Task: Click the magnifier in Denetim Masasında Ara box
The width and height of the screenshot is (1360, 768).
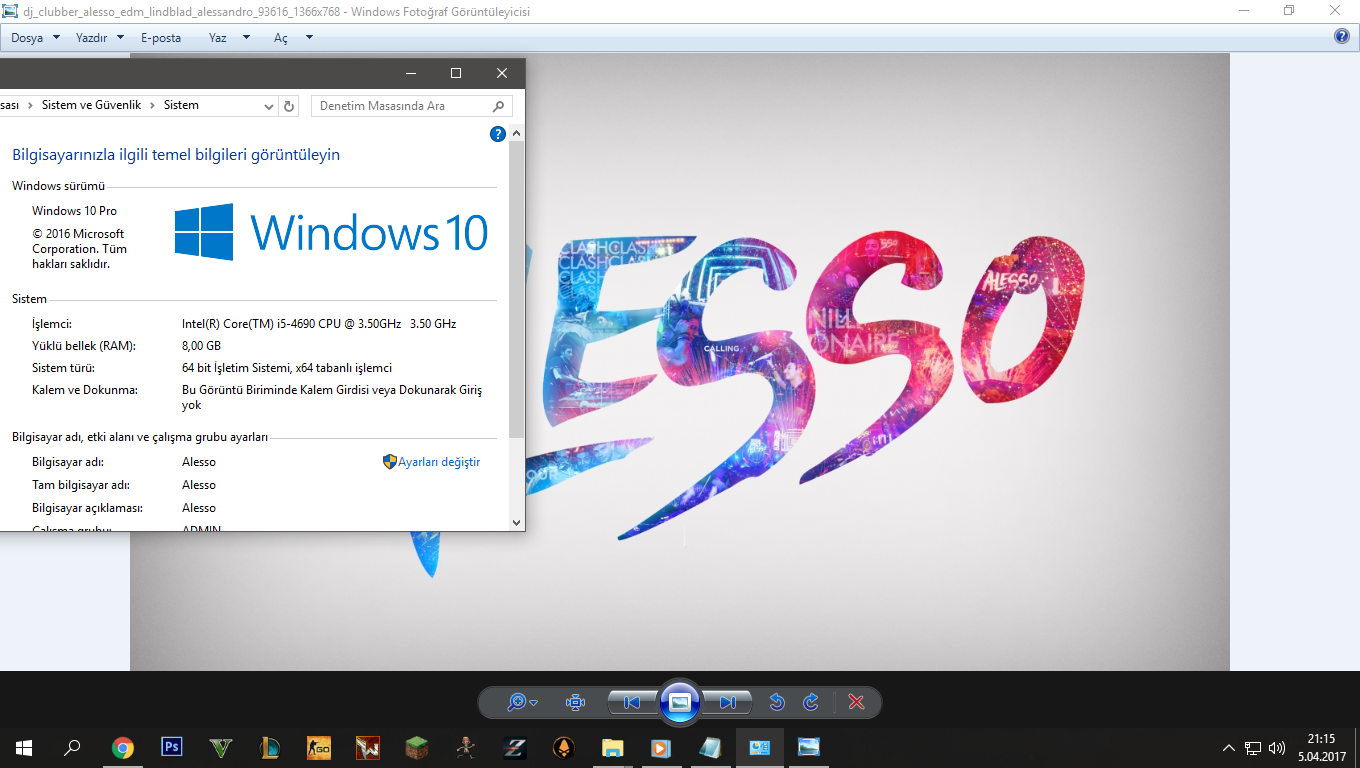Action: pos(498,106)
